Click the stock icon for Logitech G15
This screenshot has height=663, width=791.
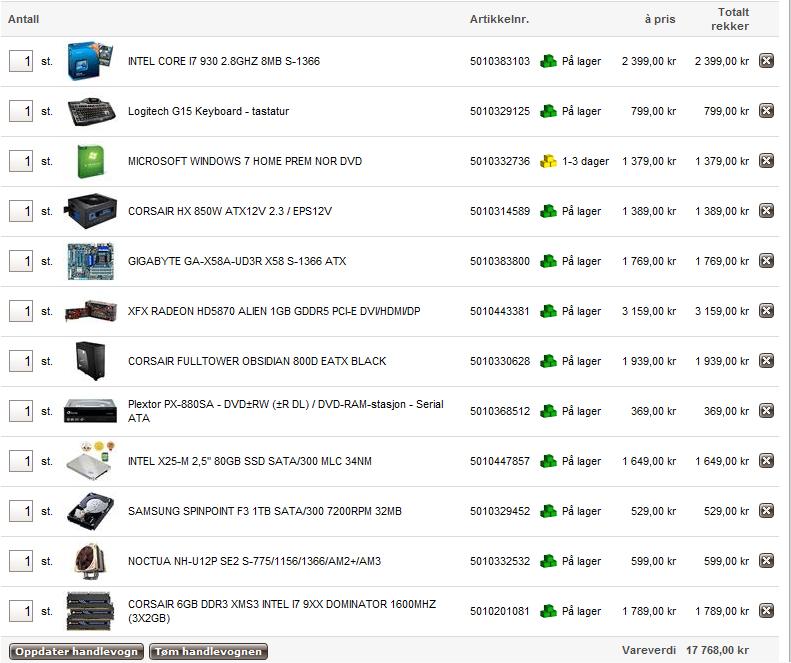click(x=548, y=111)
